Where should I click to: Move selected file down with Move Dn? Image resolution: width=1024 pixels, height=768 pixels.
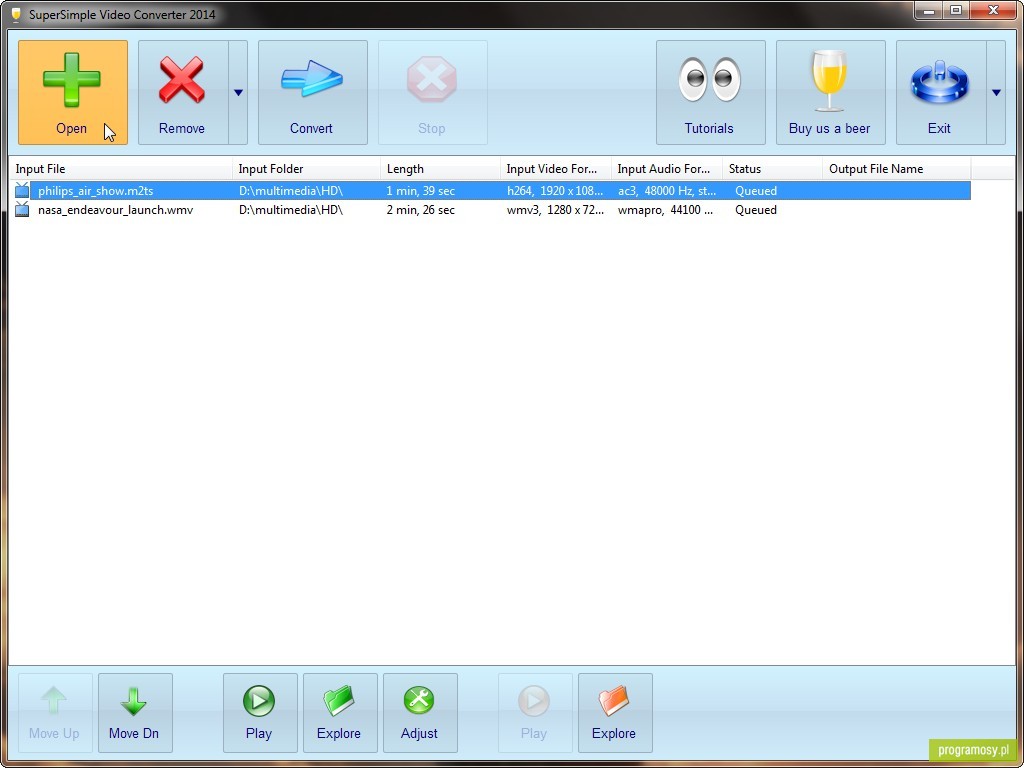click(135, 712)
